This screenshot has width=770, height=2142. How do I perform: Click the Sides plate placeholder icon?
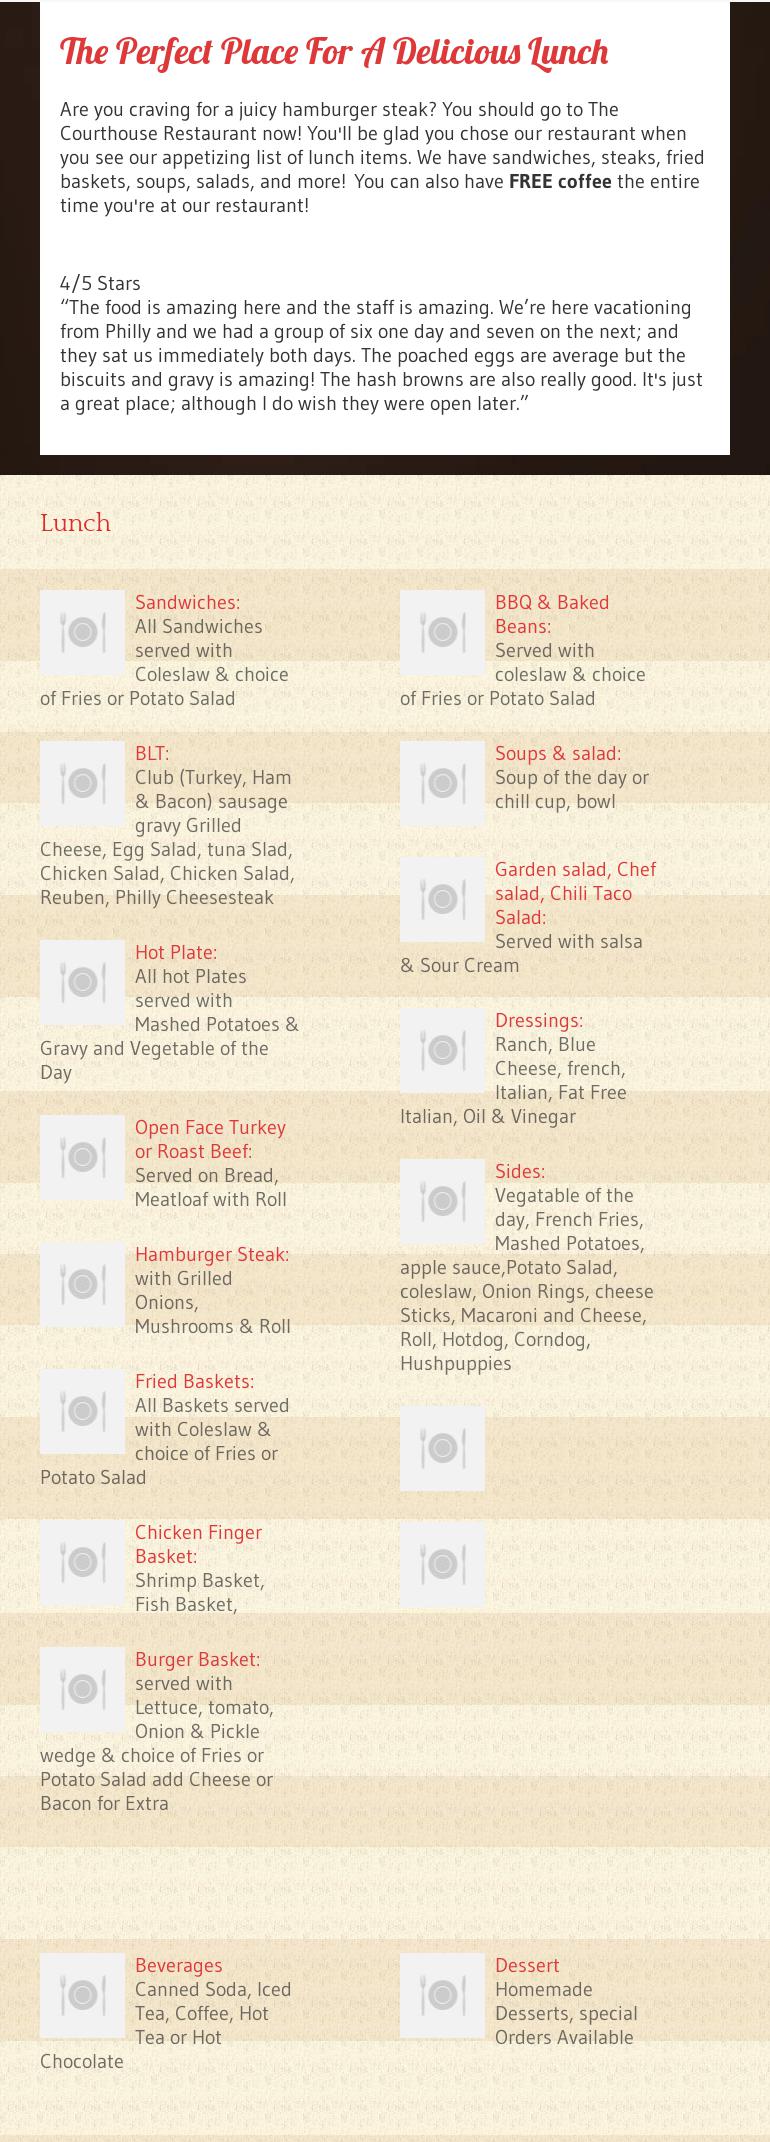pos(442,1201)
